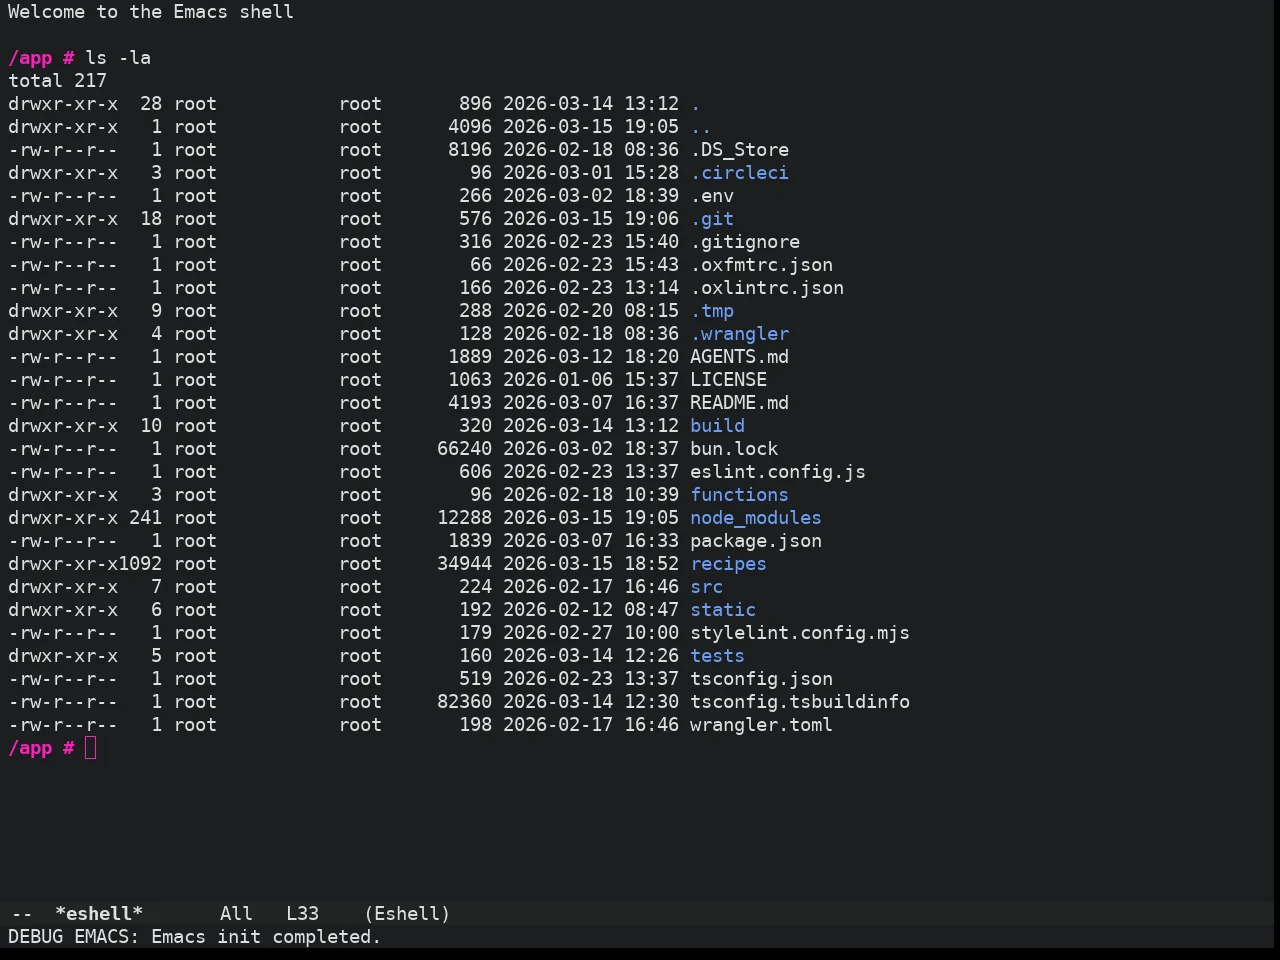Image resolution: width=1280 pixels, height=960 pixels.
Task: Click the parent directory '..' entry
Action: 701,127
